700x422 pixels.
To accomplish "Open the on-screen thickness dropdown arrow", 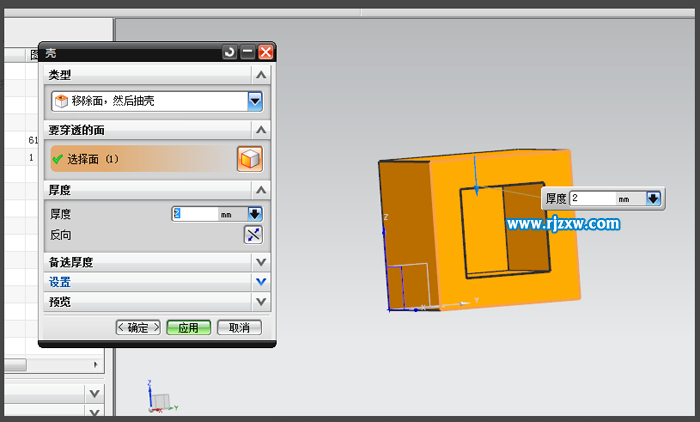I will (x=653, y=199).
